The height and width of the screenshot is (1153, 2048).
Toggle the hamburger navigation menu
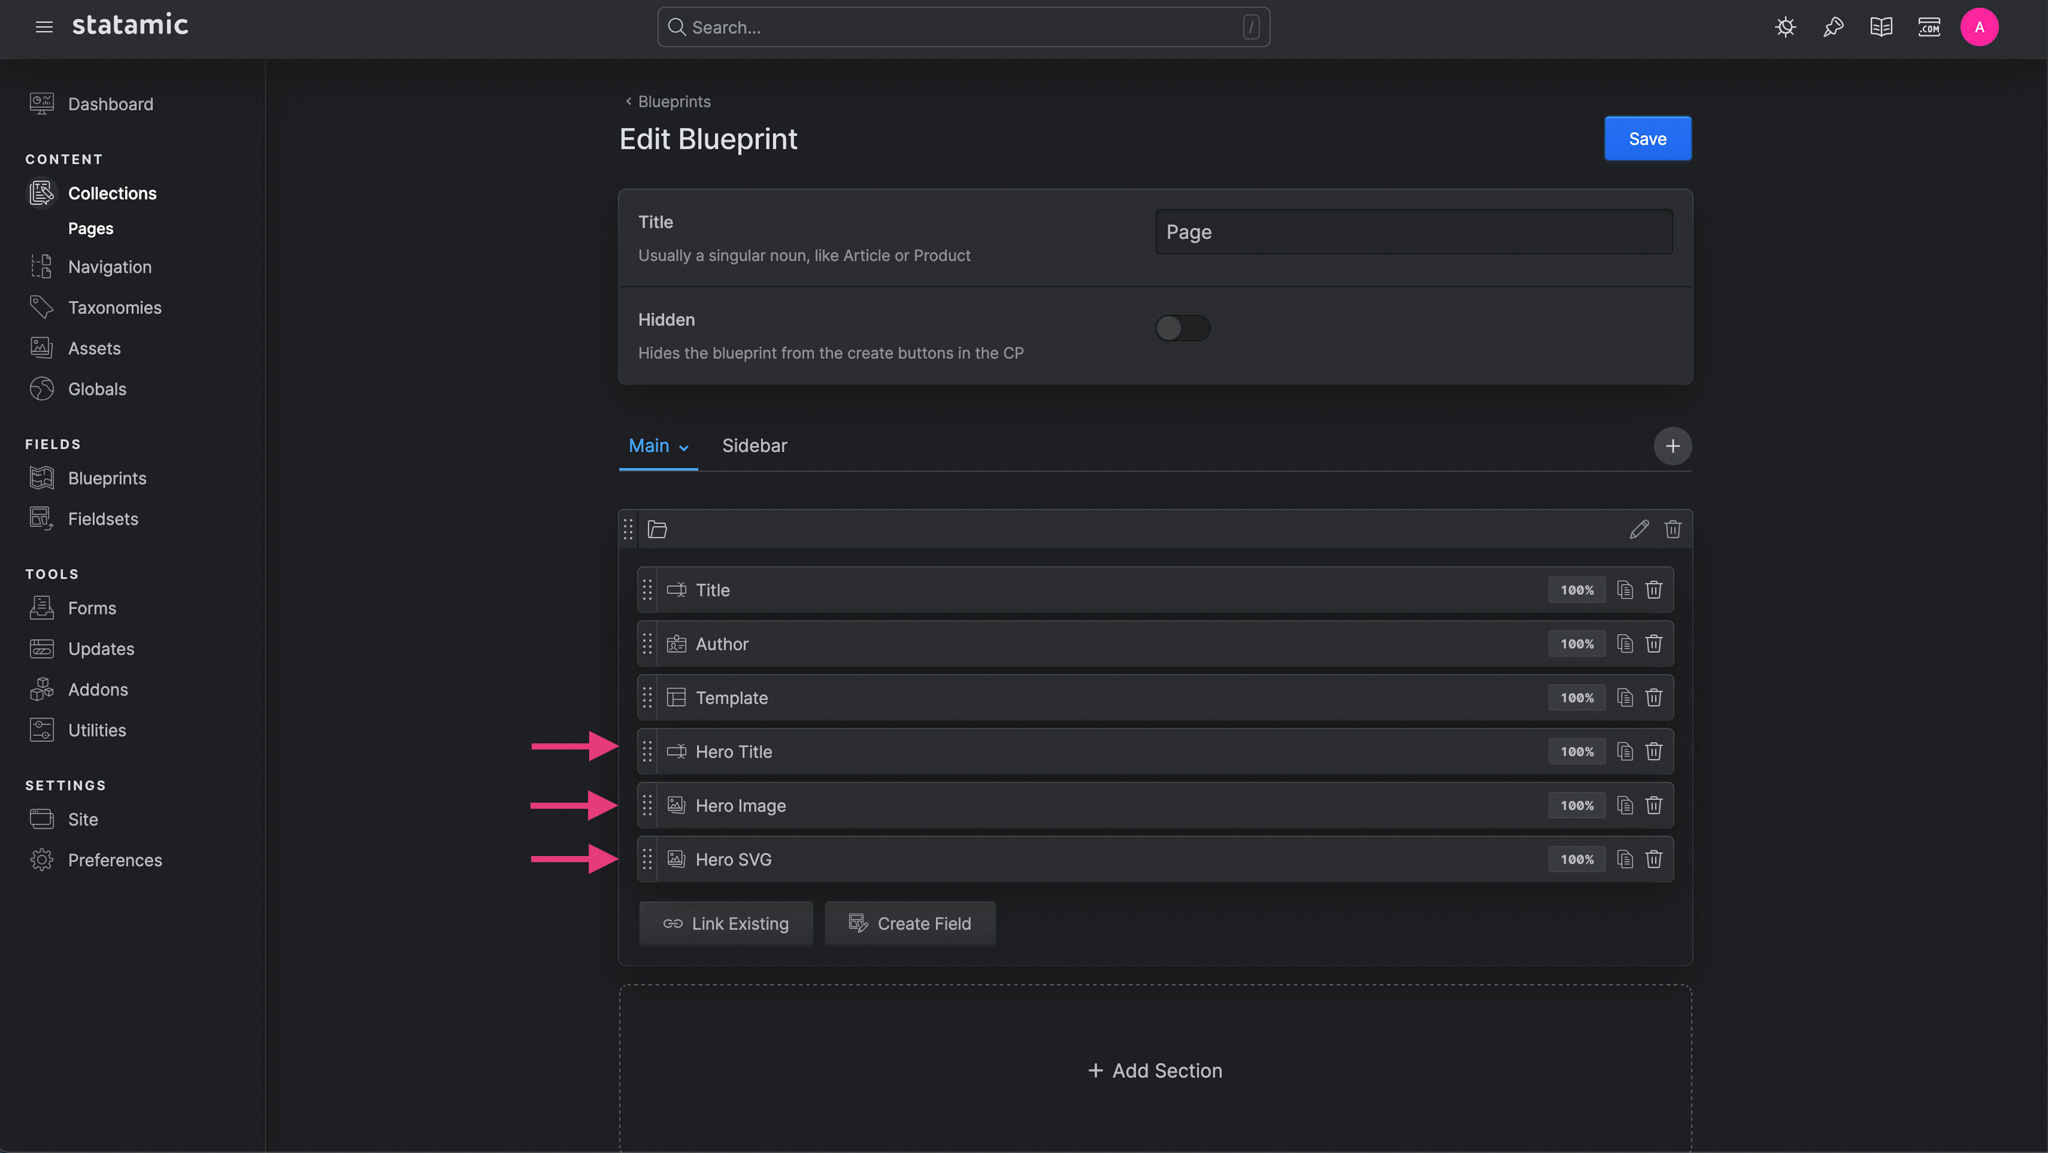point(44,27)
